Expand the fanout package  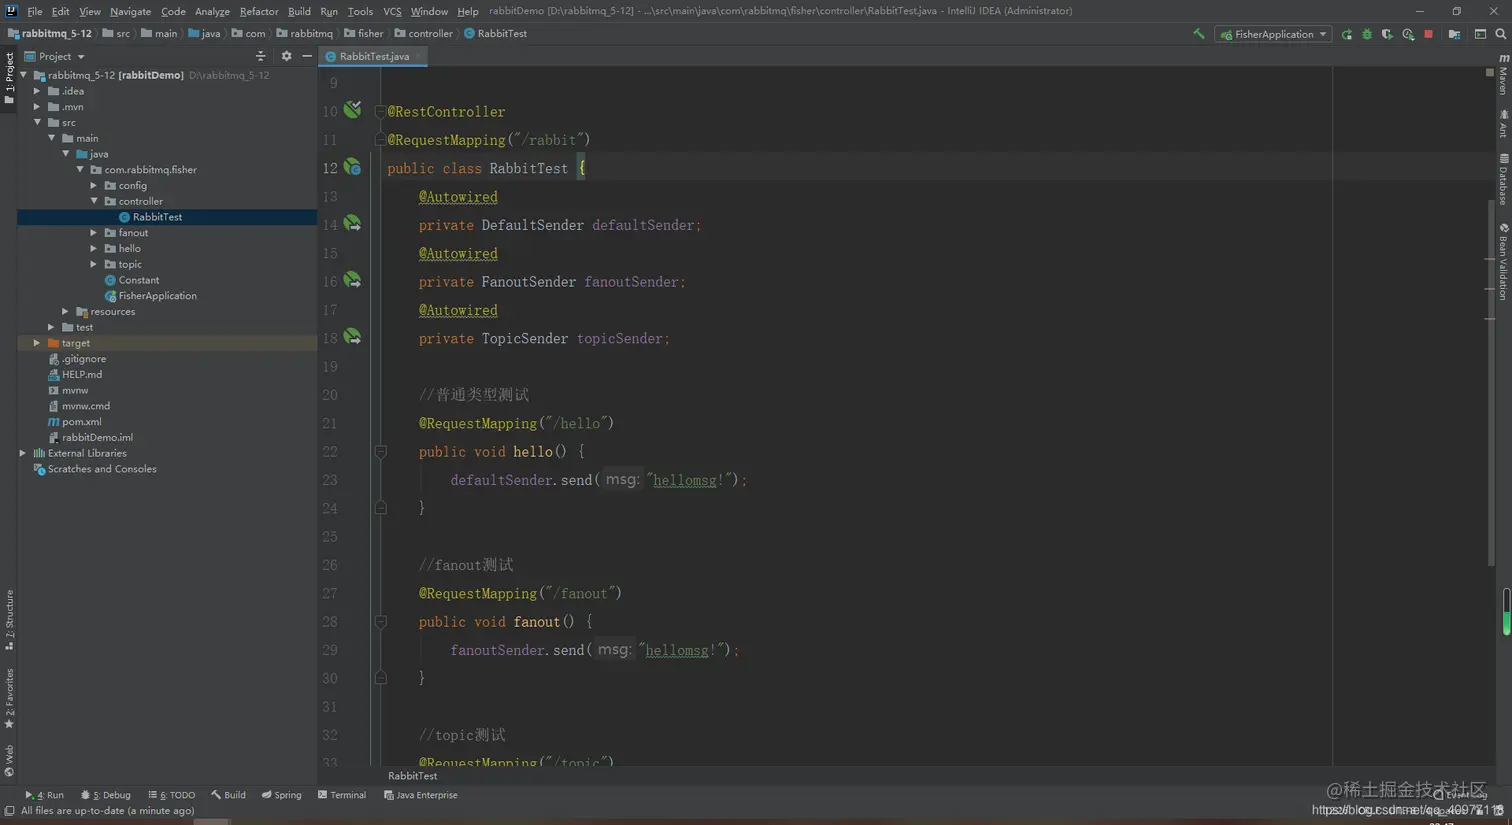click(94, 233)
